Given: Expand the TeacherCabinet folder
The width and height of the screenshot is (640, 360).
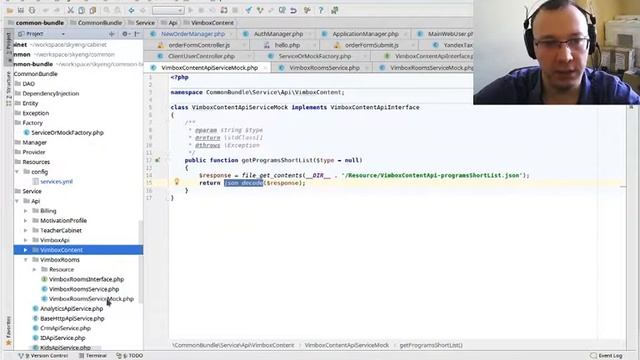Looking at the screenshot, I should [x=25, y=231].
